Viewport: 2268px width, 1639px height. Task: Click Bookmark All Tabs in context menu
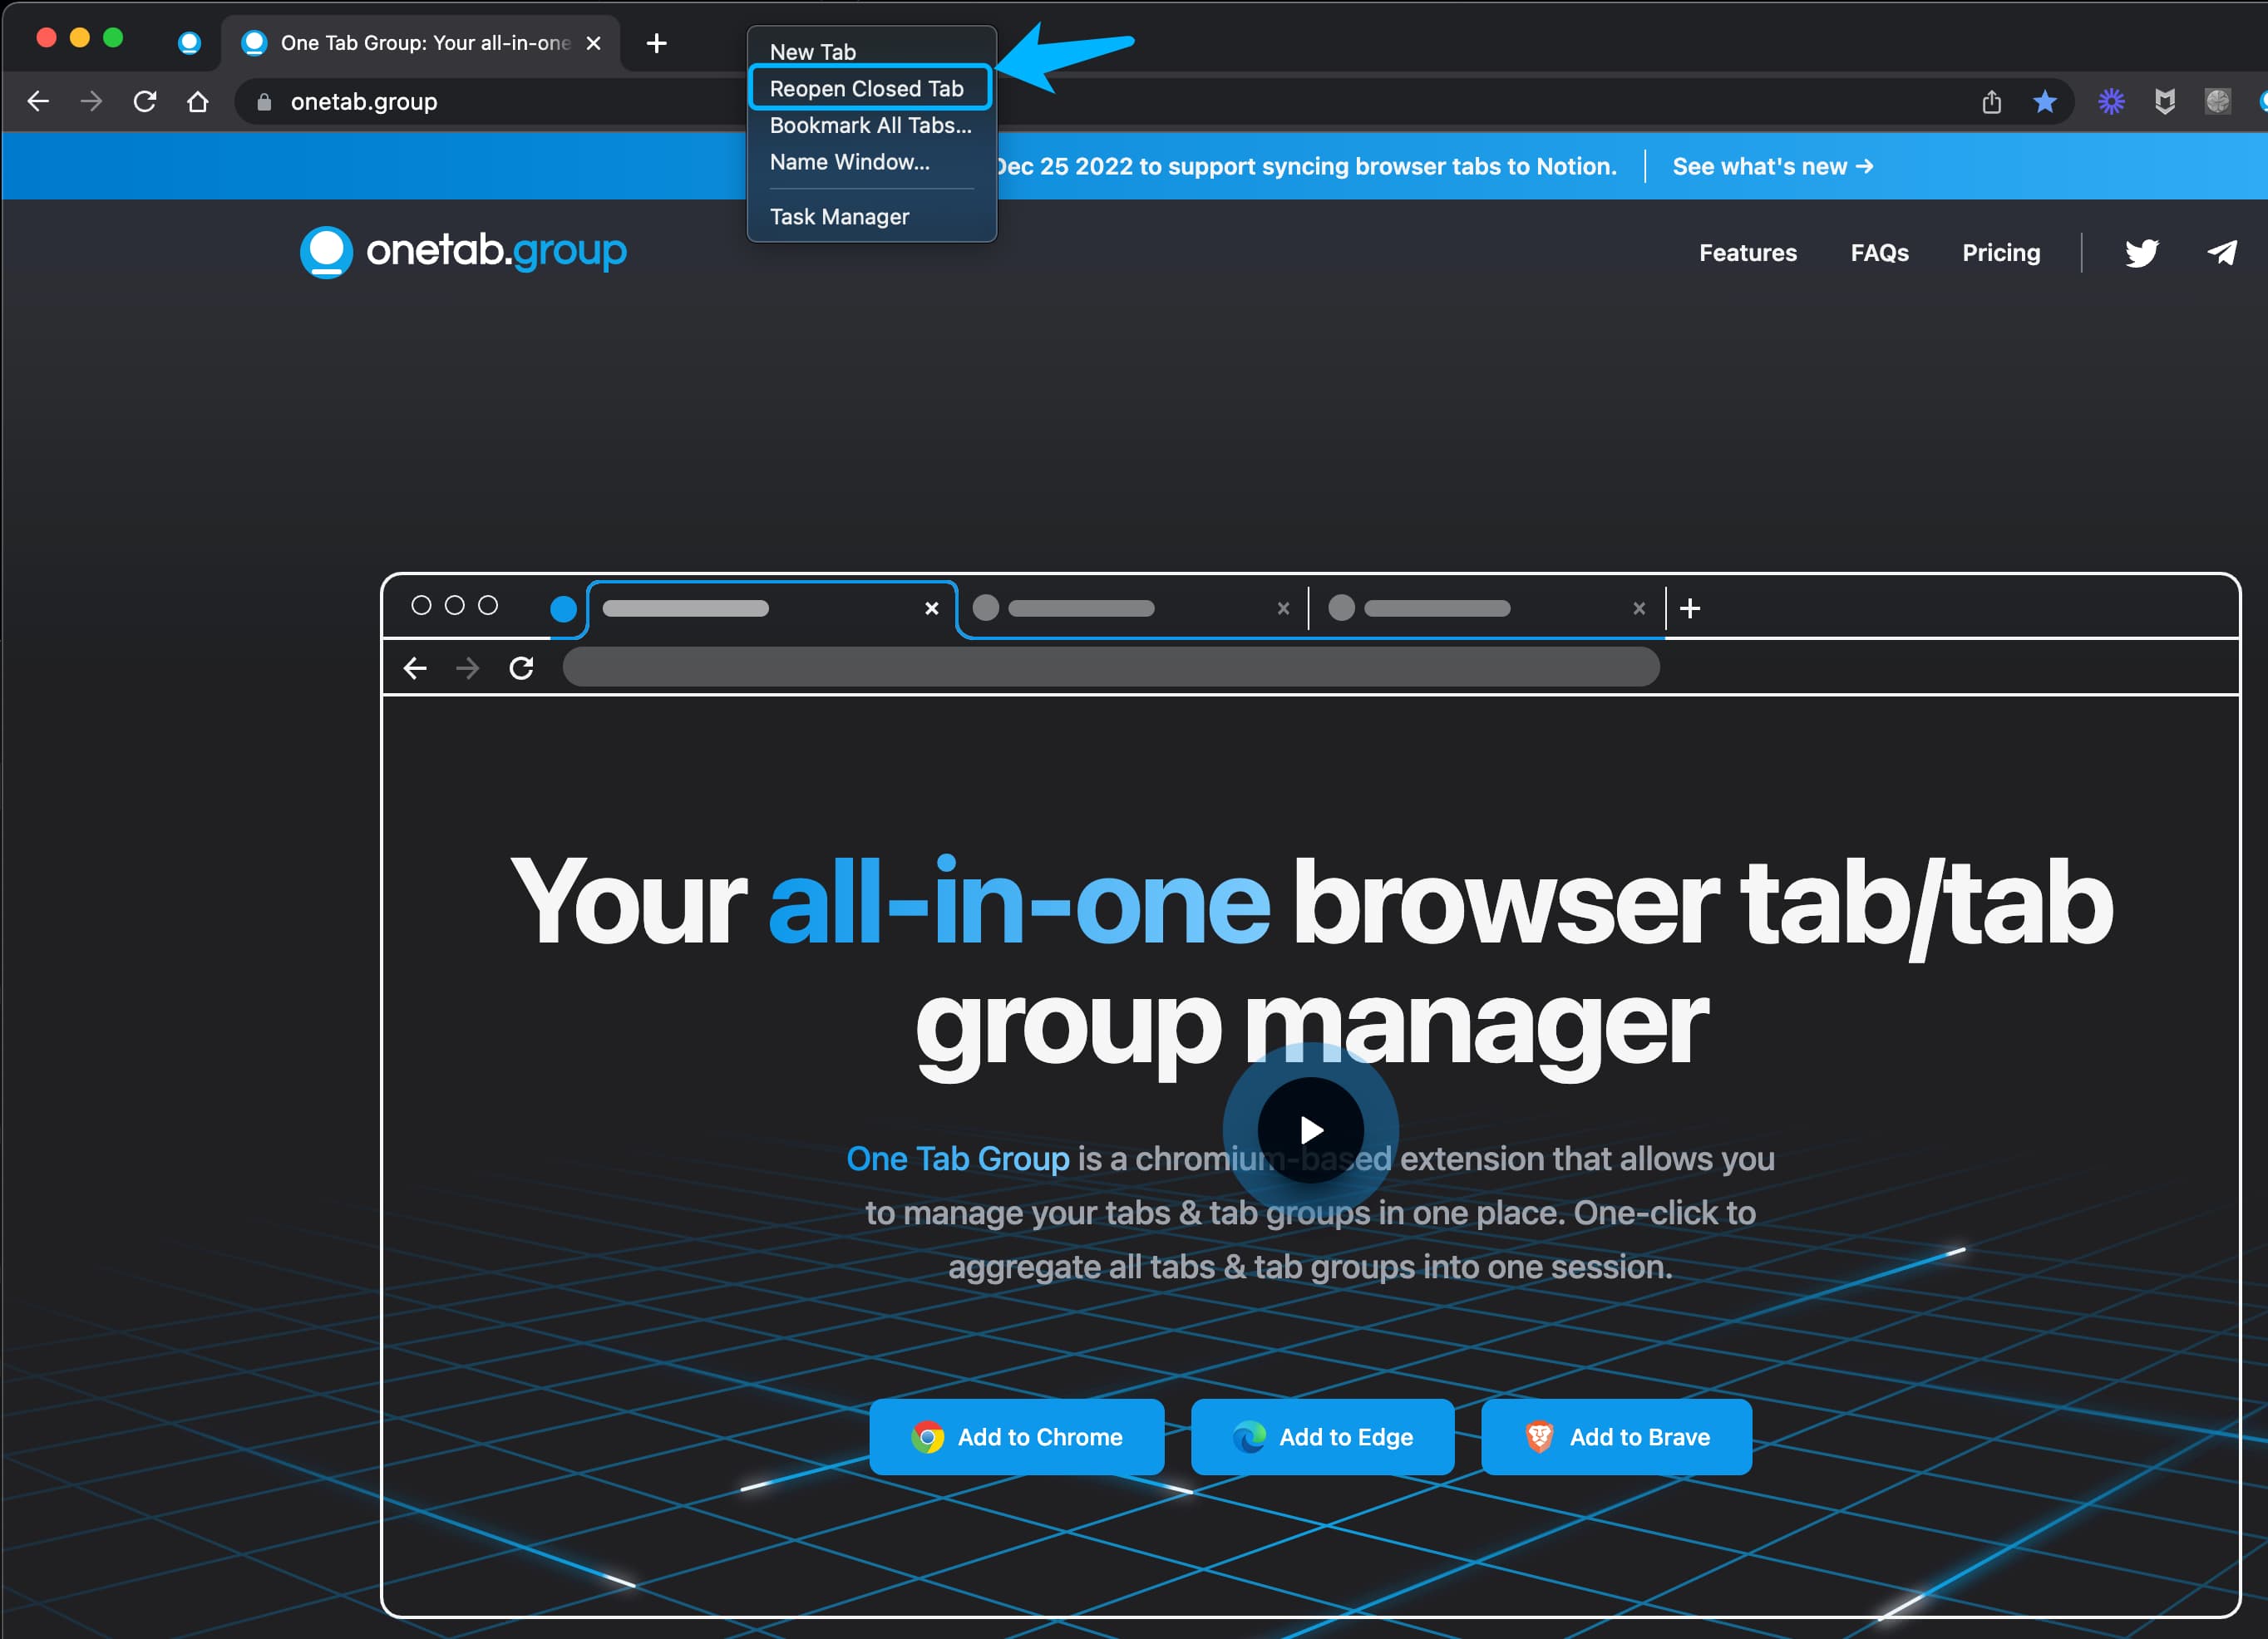(870, 125)
